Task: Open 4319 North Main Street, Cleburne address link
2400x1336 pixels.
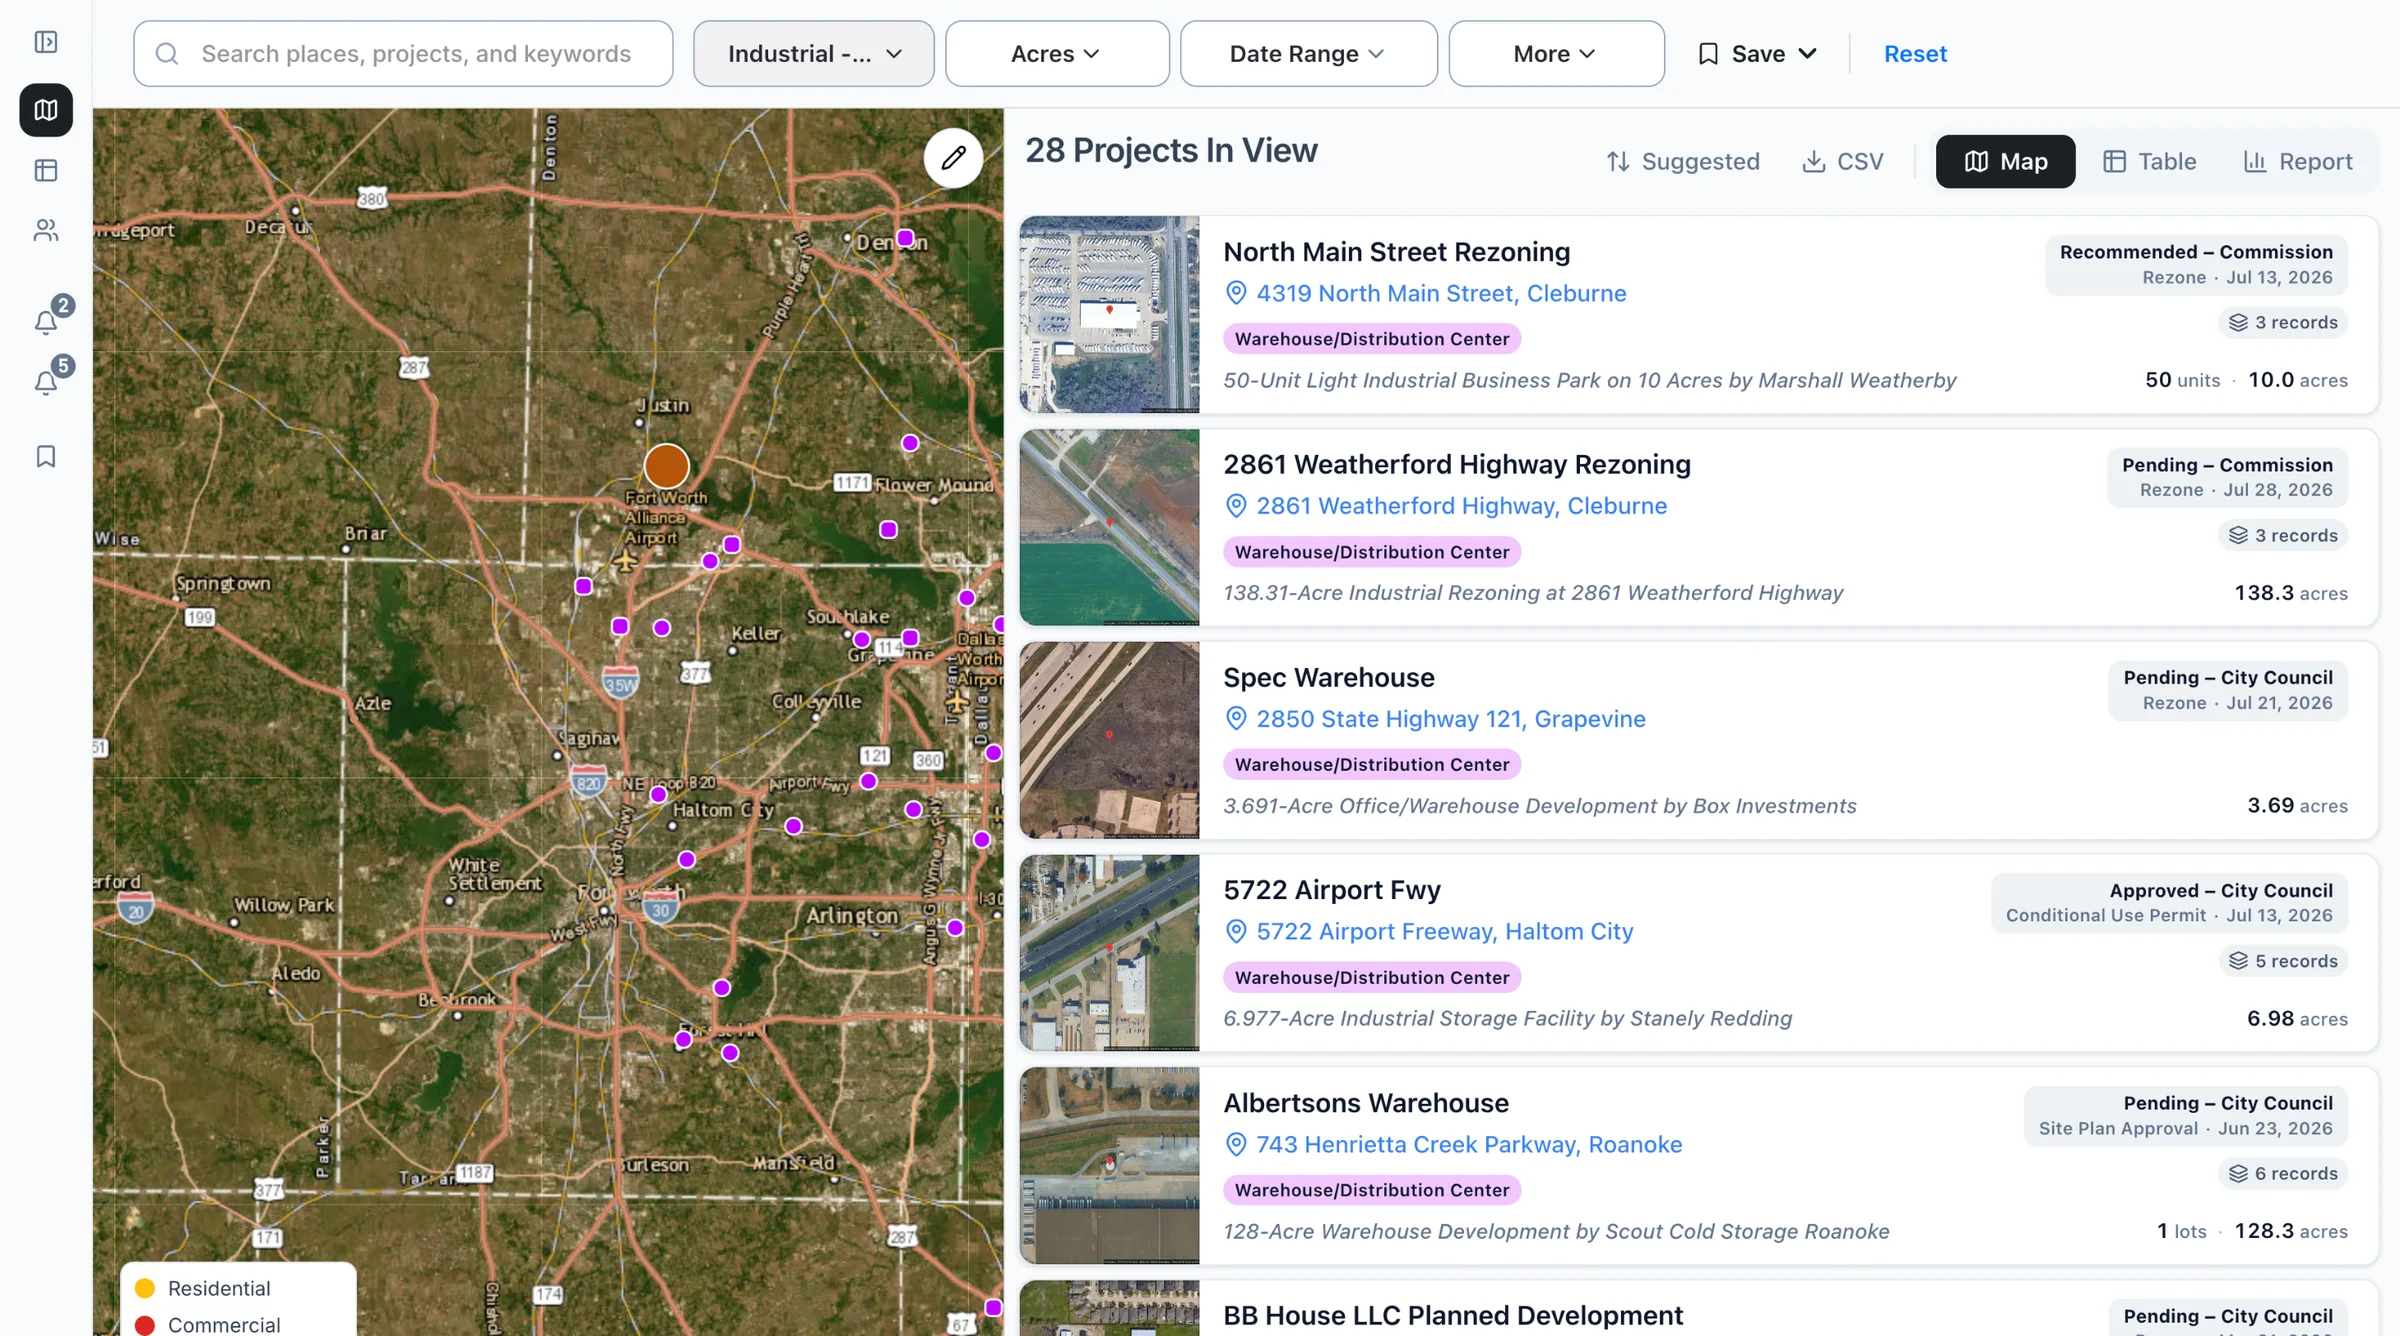Action: 1440,293
